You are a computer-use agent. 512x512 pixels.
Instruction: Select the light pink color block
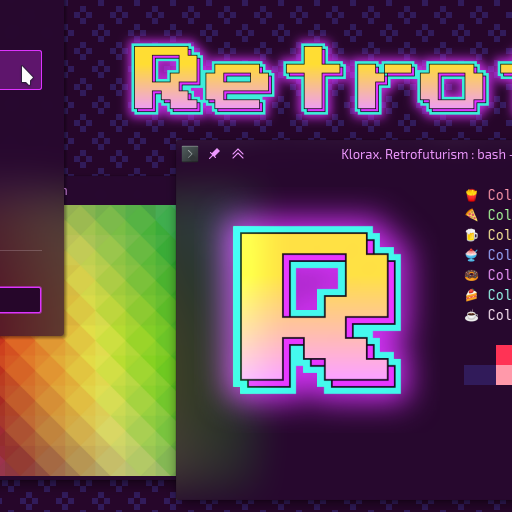point(504,375)
